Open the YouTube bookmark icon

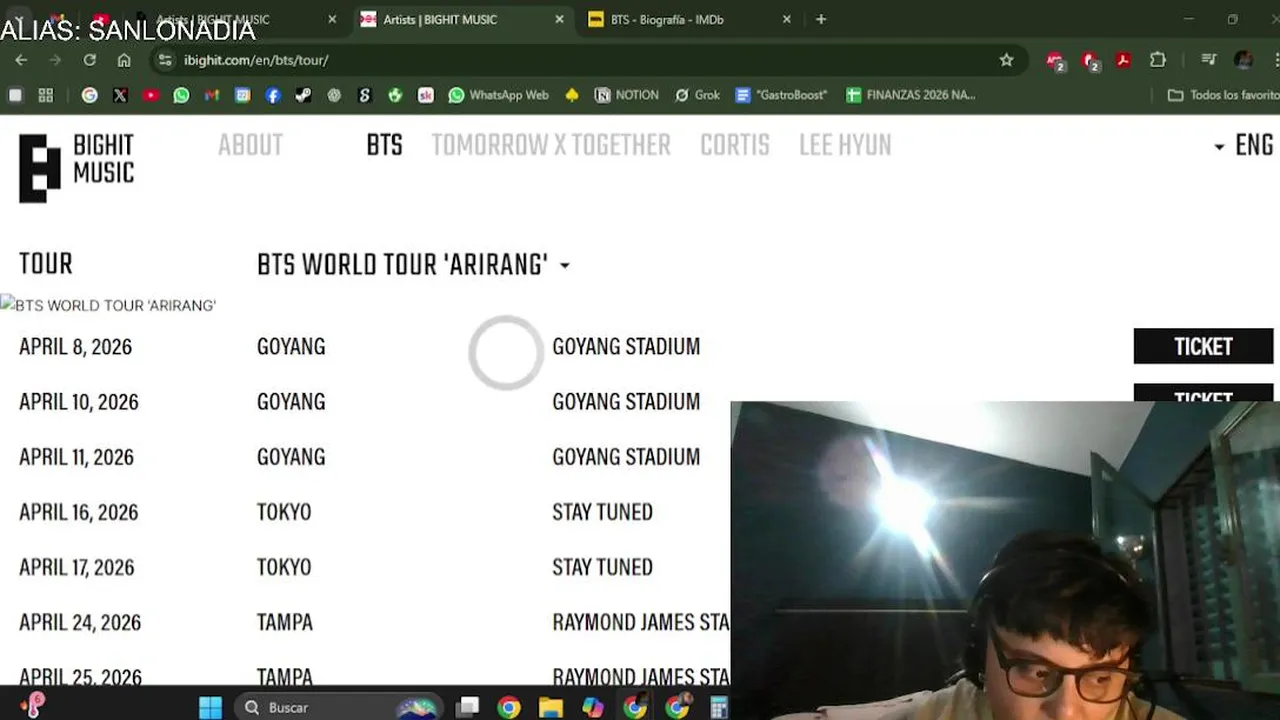pos(151,95)
